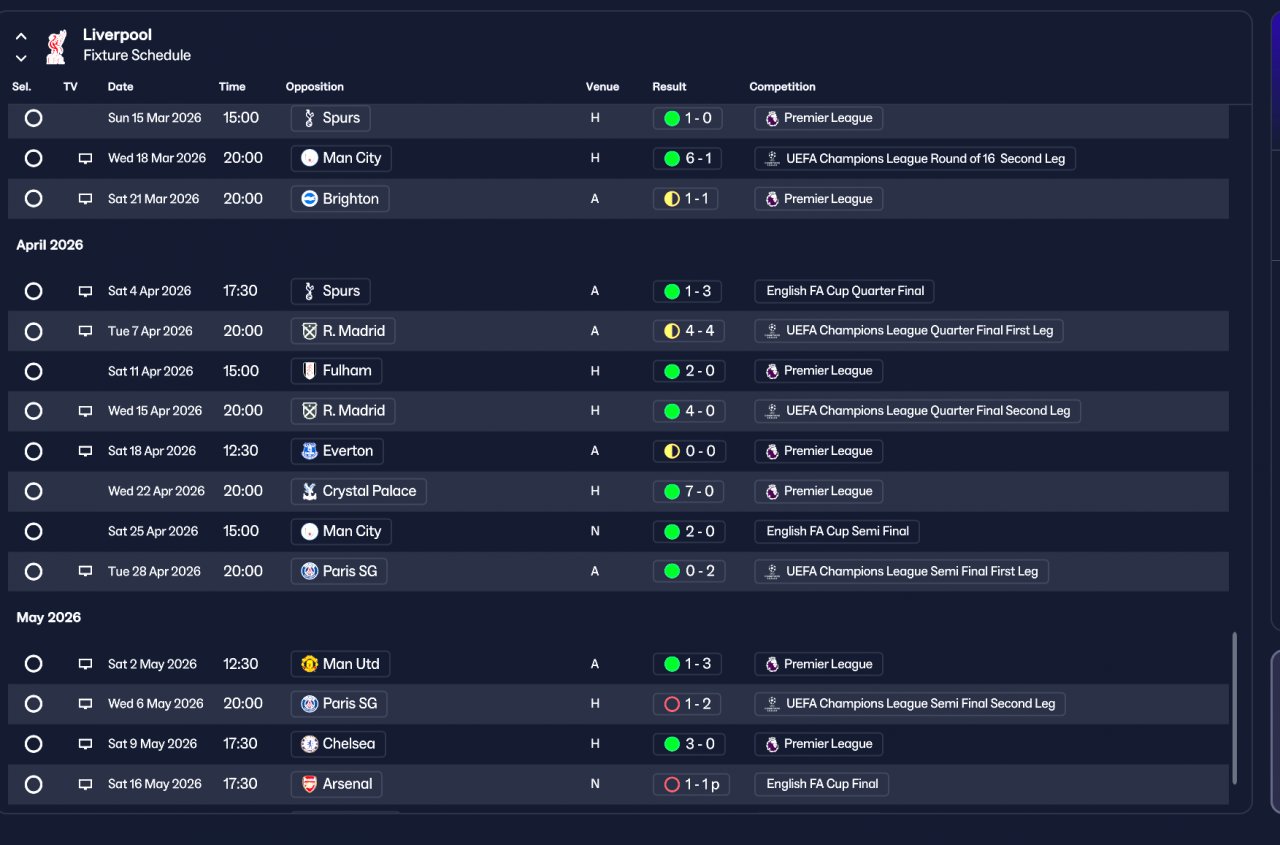This screenshot has height=845, width=1280.
Task: Click TV icon on Paris SG 28 Apr row
Action: pos(85,572)
